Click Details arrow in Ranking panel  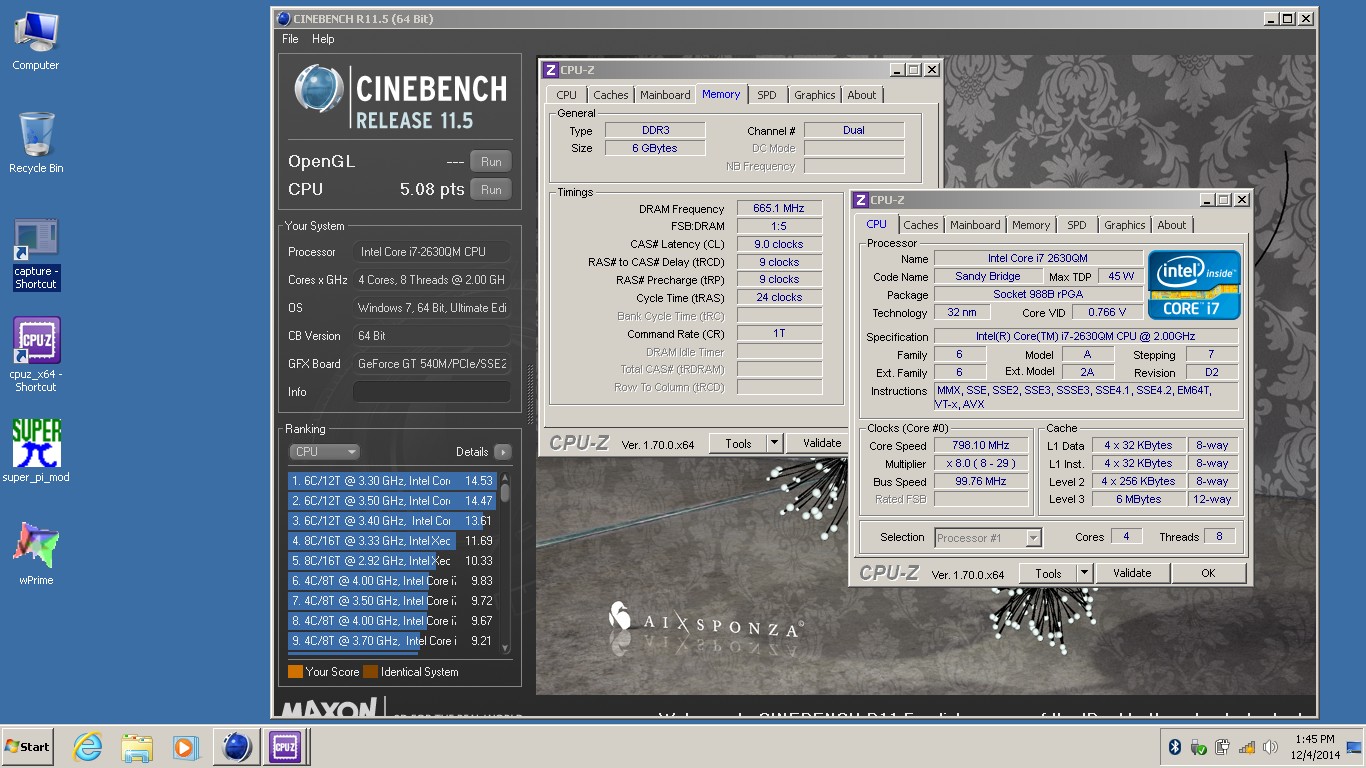(x=502, y=452)
